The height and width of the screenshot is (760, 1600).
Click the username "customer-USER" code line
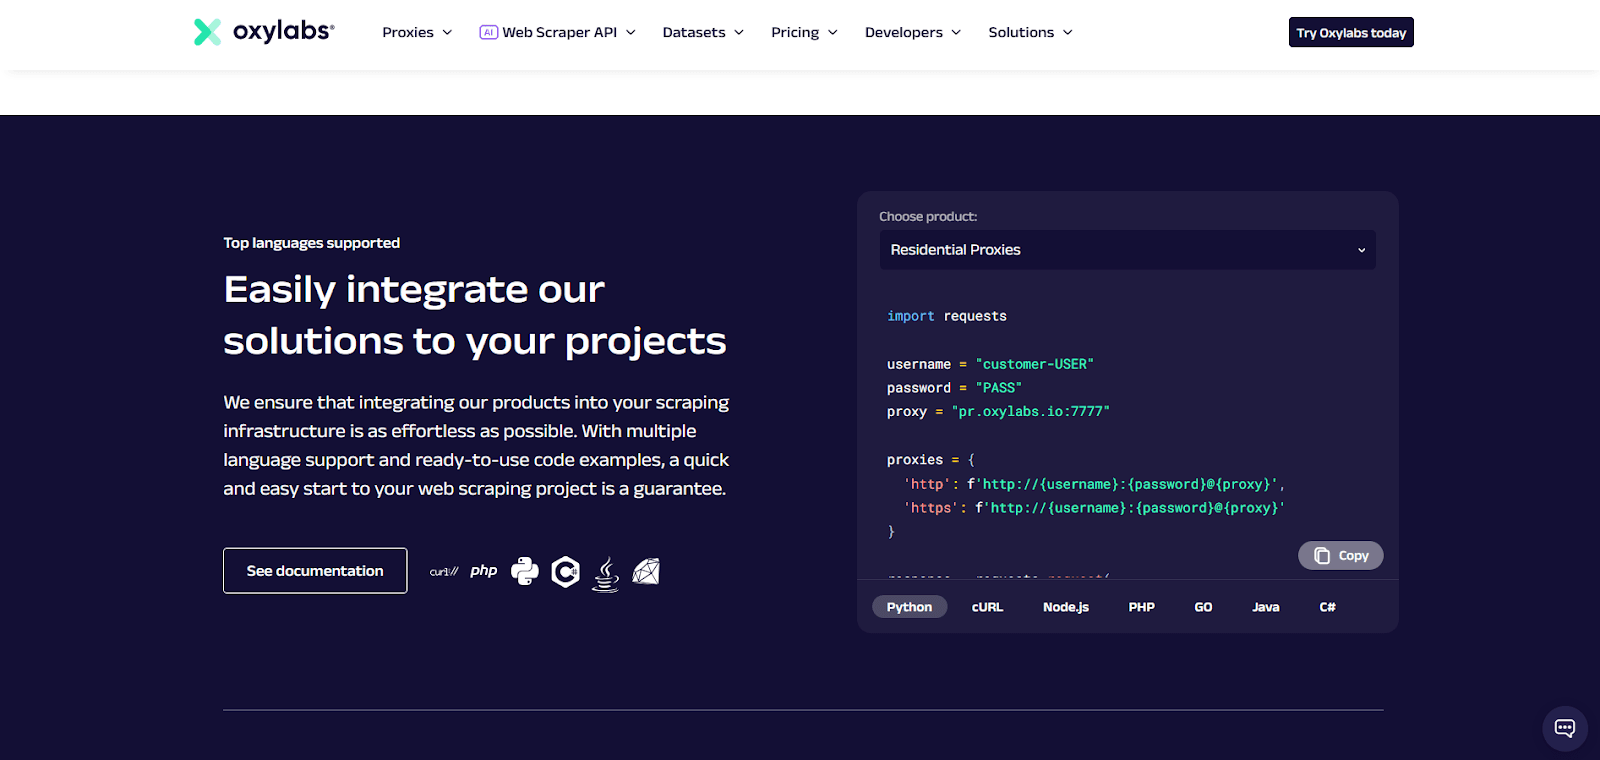click(990, 364)
